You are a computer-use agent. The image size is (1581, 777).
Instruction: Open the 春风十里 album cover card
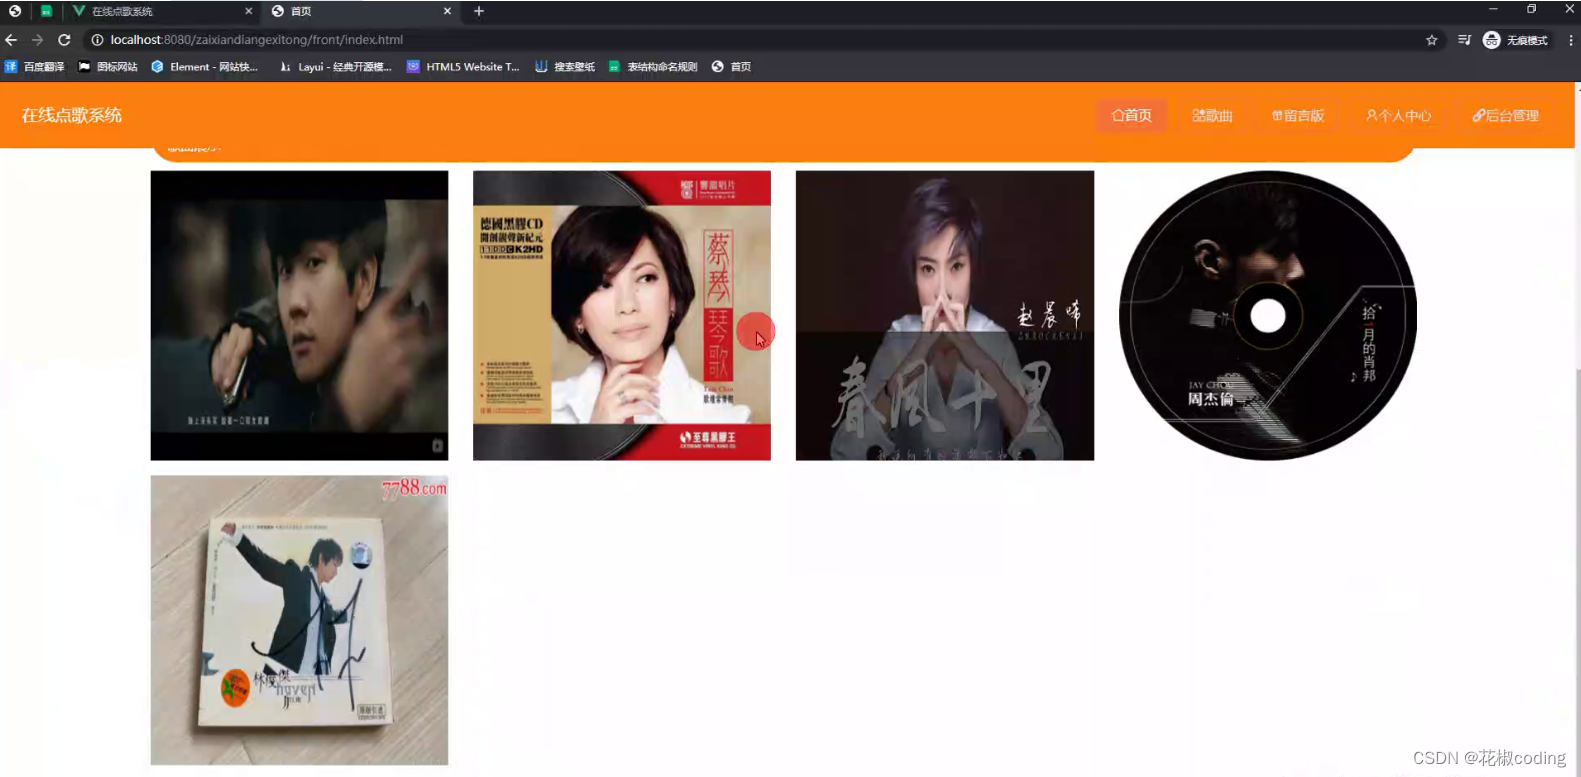945,315
